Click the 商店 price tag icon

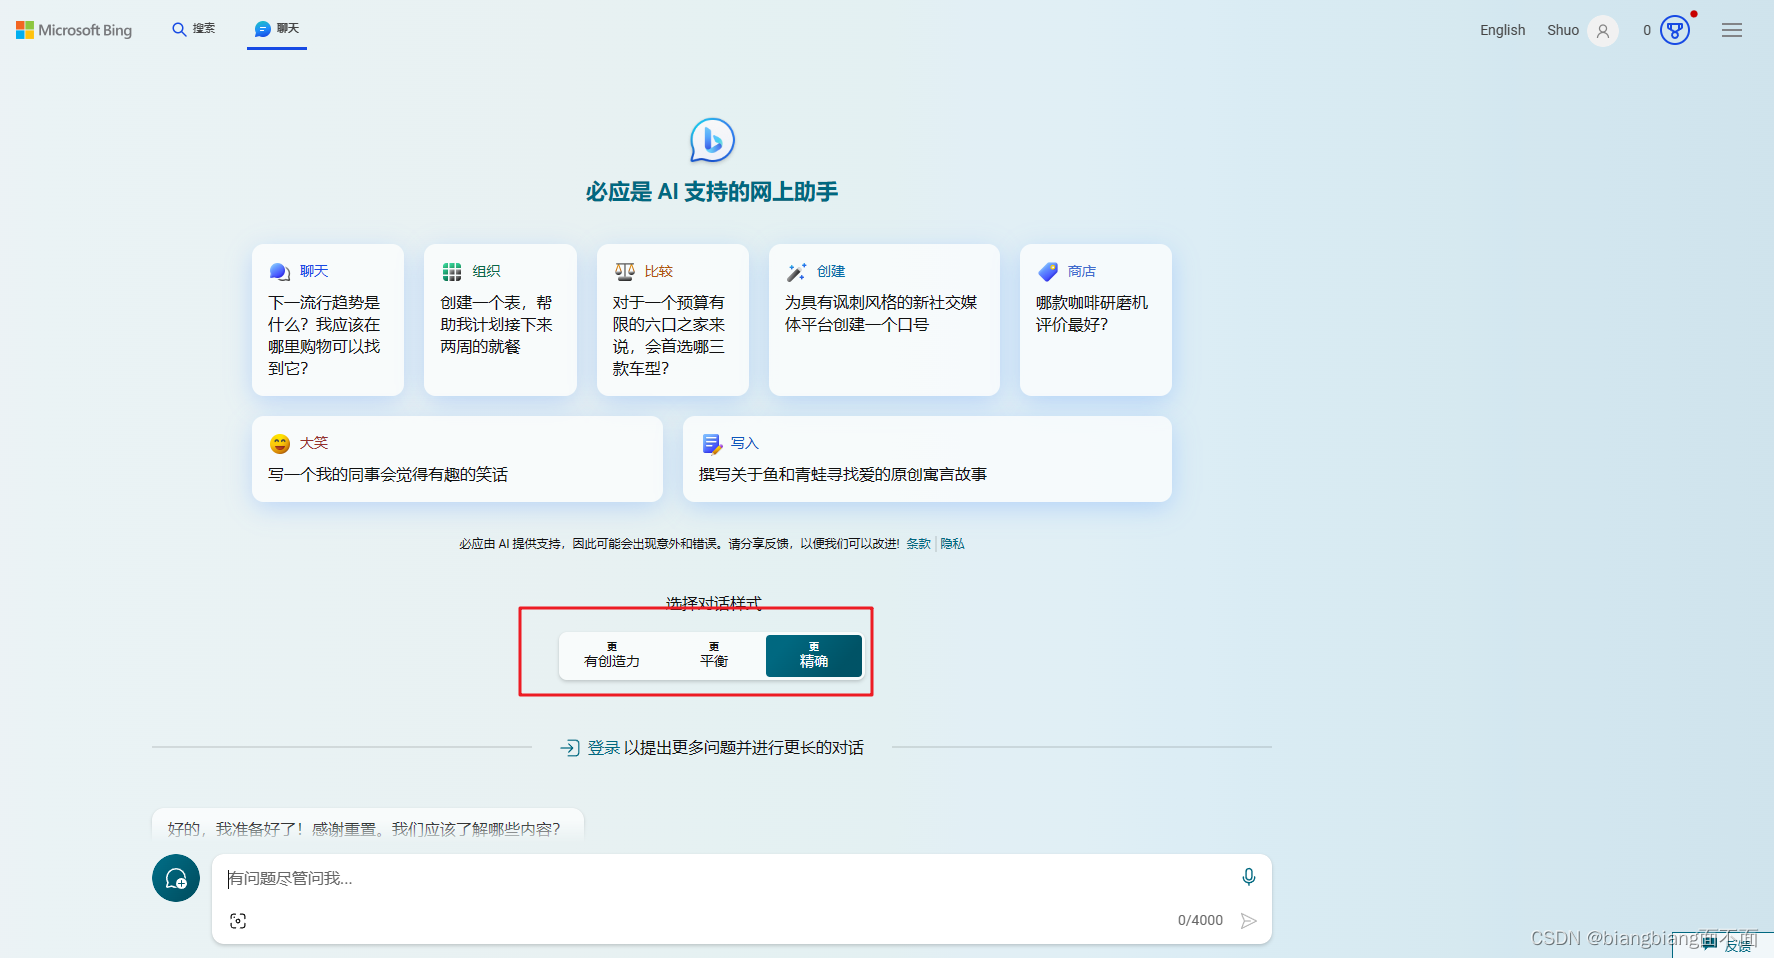(x=1048, y=272)
